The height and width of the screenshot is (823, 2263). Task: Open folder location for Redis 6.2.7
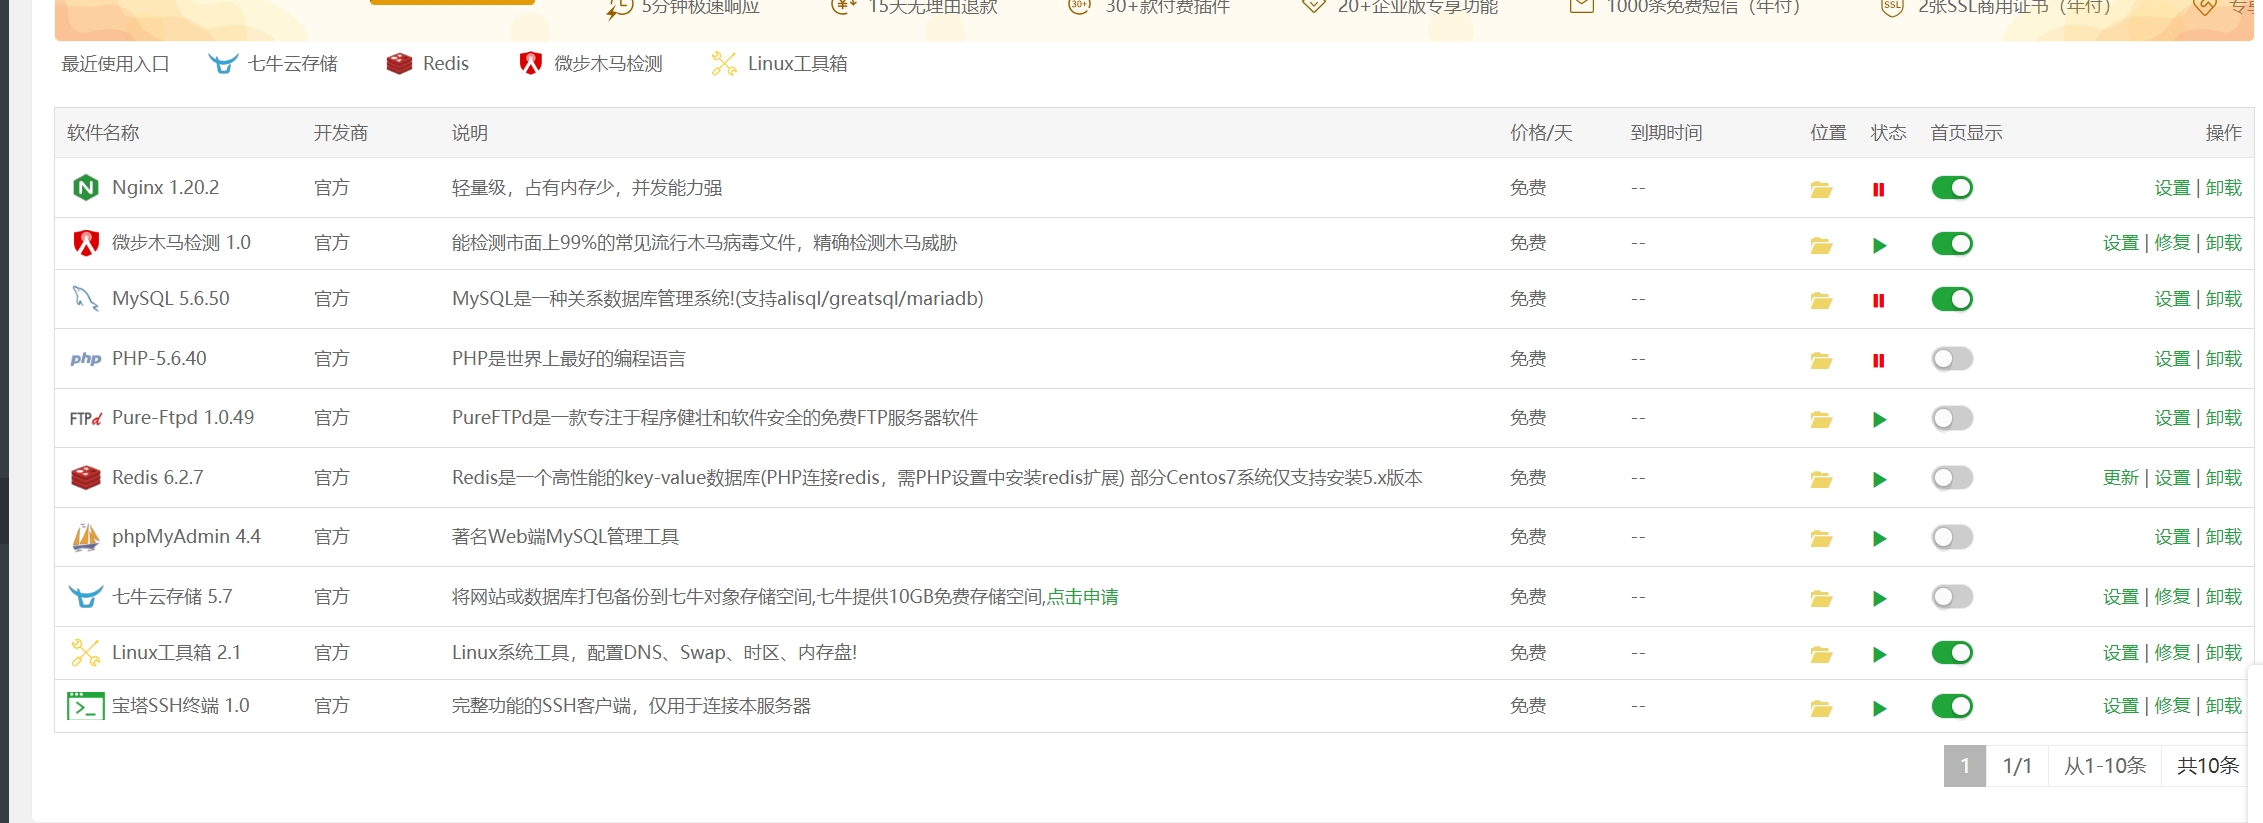(x=1821, y=479)
